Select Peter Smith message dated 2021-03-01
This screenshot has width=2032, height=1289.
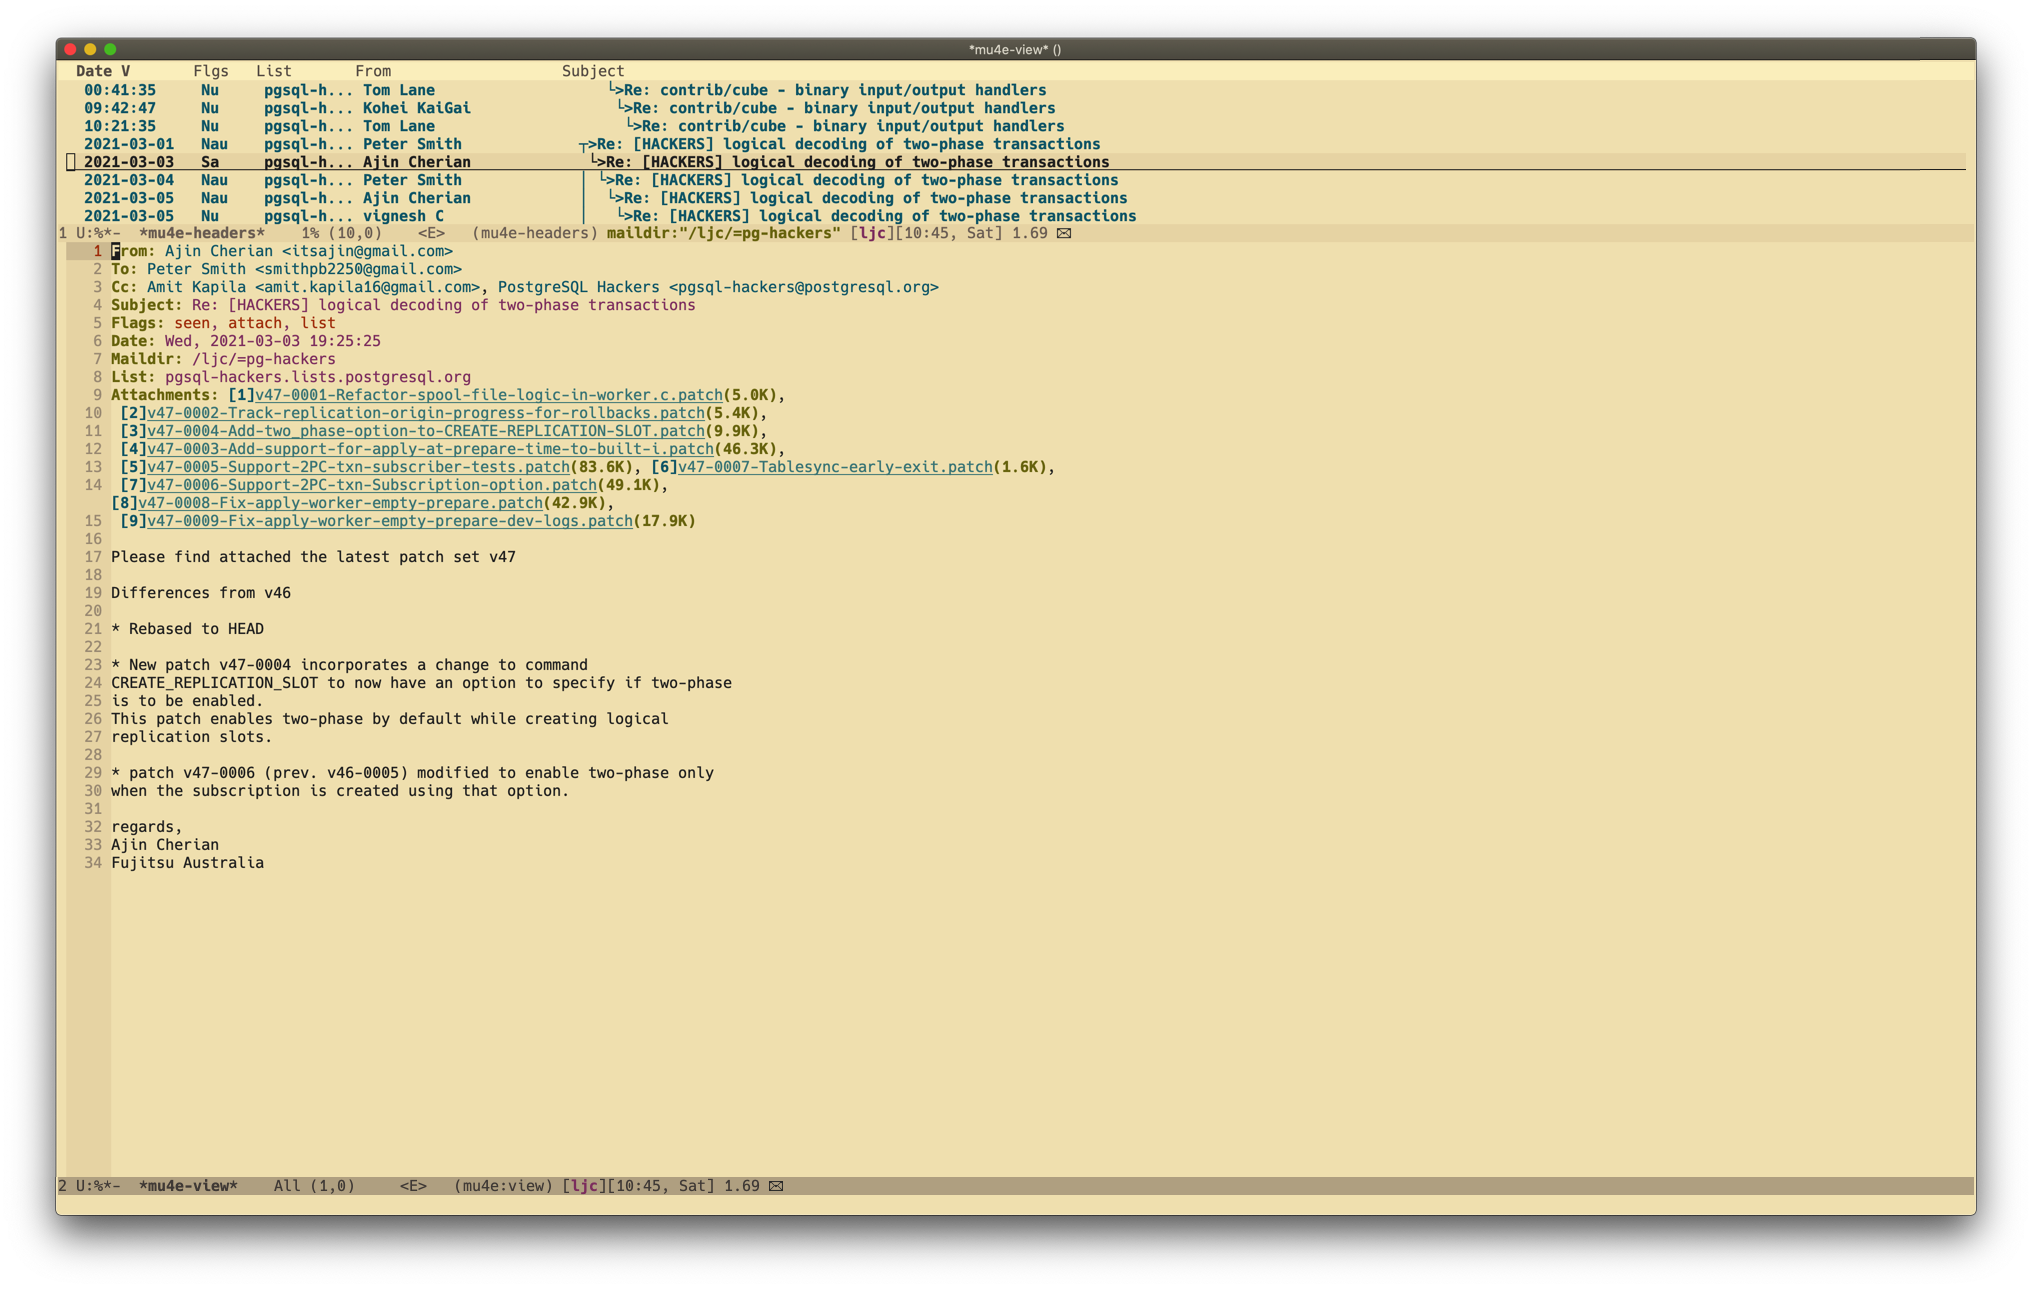point(411,144)
